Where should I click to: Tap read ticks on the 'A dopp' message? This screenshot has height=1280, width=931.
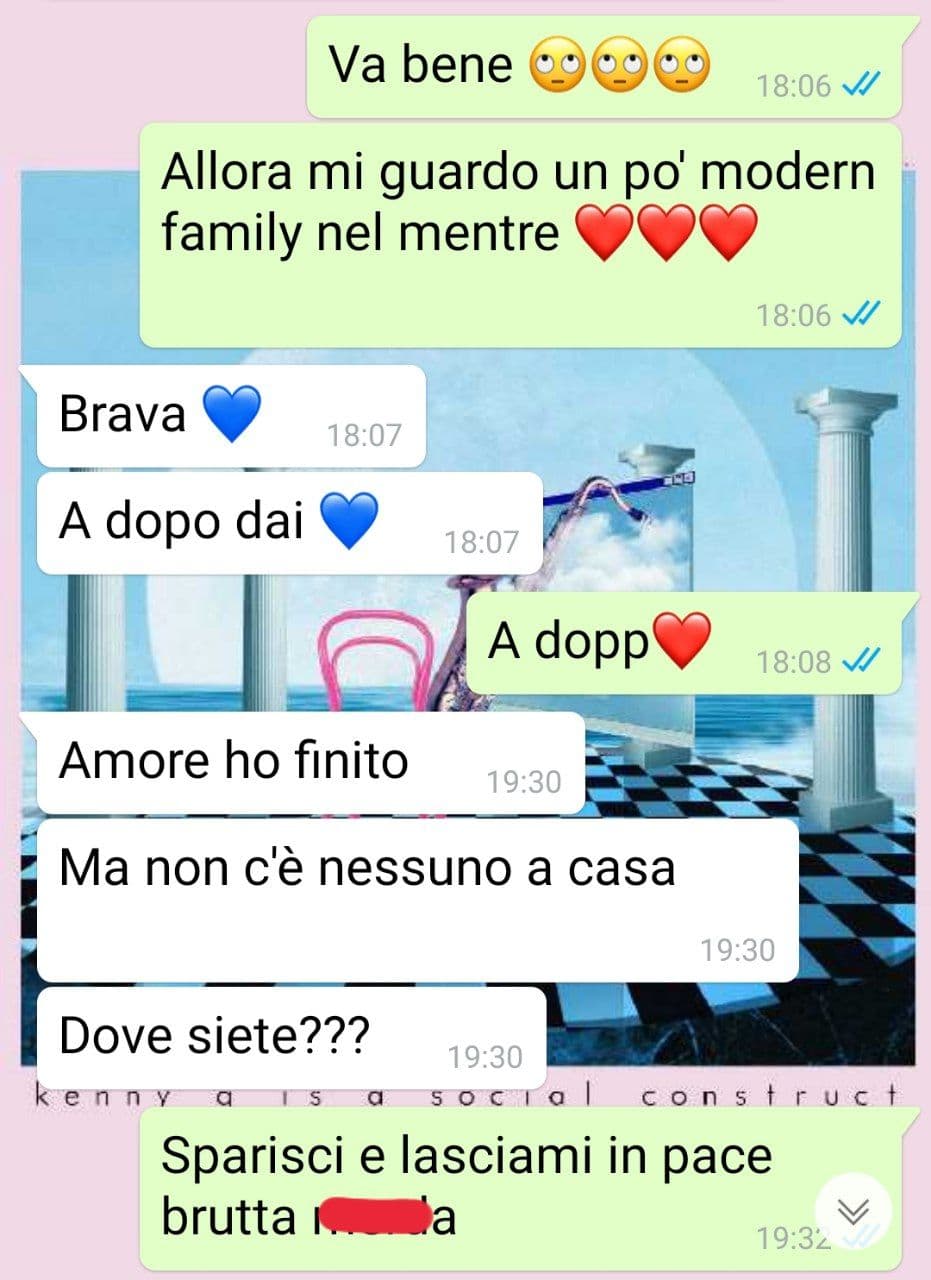point(860,660)
